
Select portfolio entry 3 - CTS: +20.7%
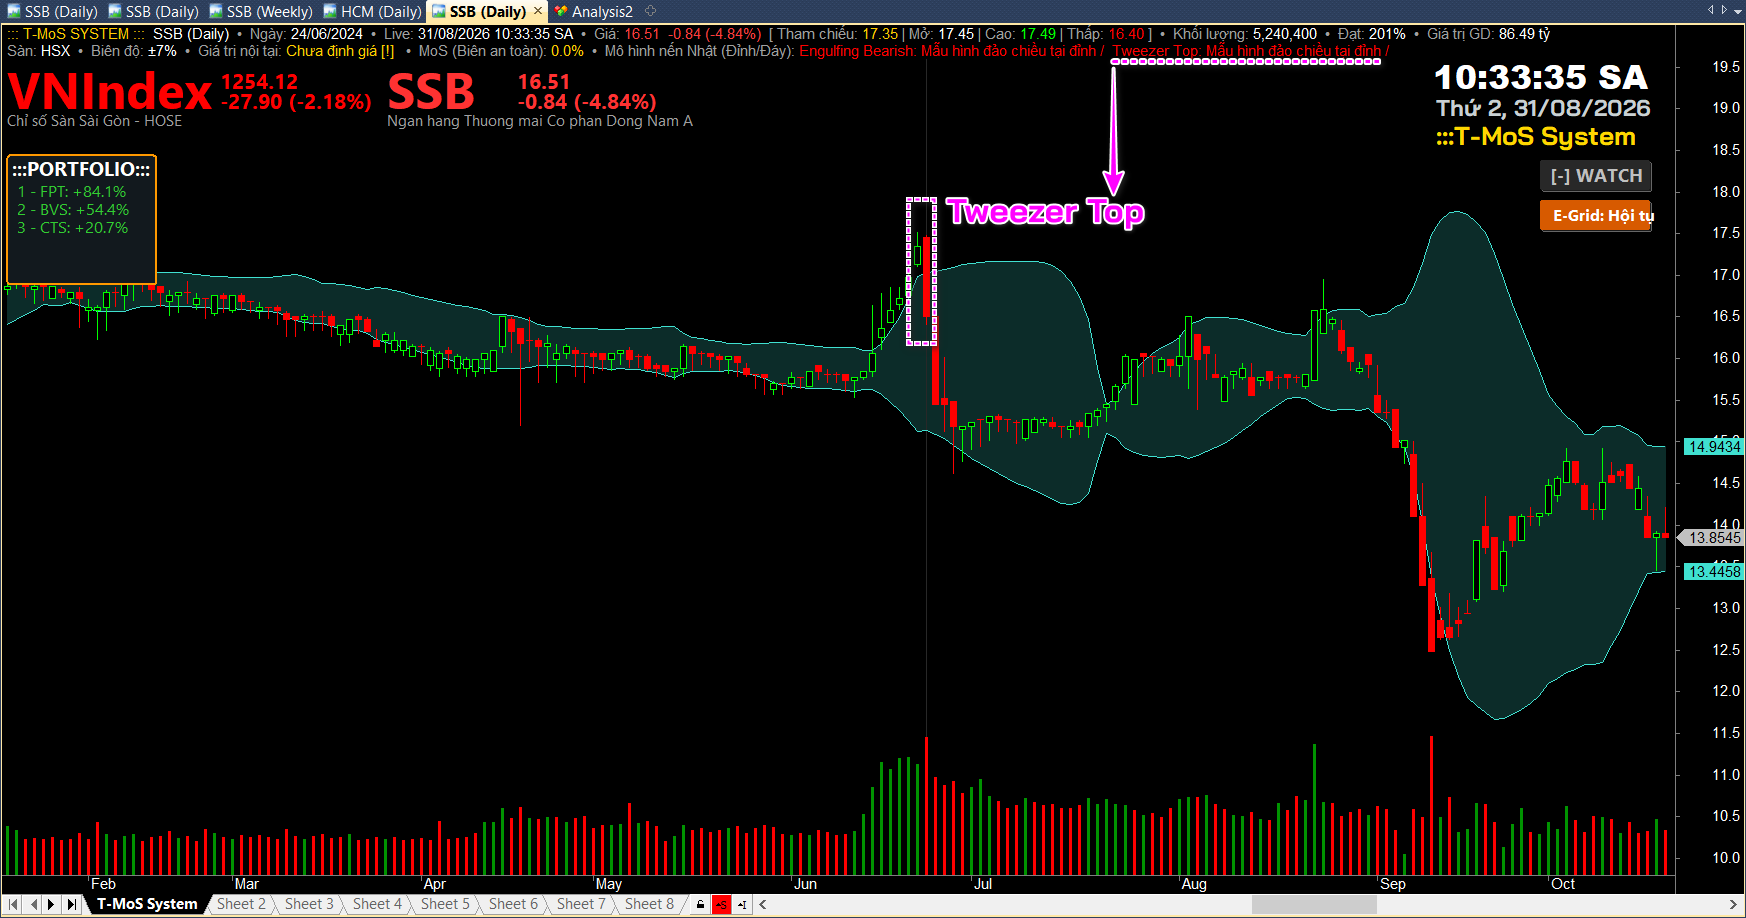pyautogui.click(x=73, y=228)
